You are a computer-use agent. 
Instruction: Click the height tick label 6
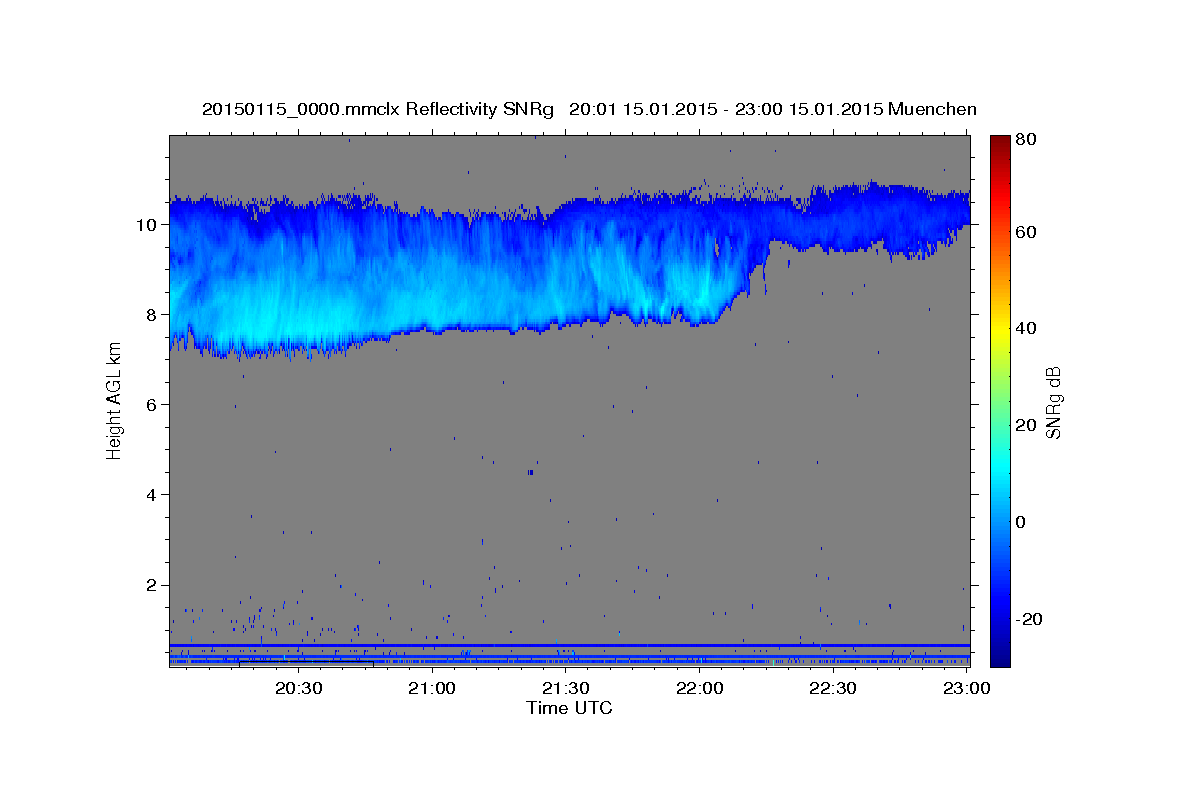(x=151, y=405)
